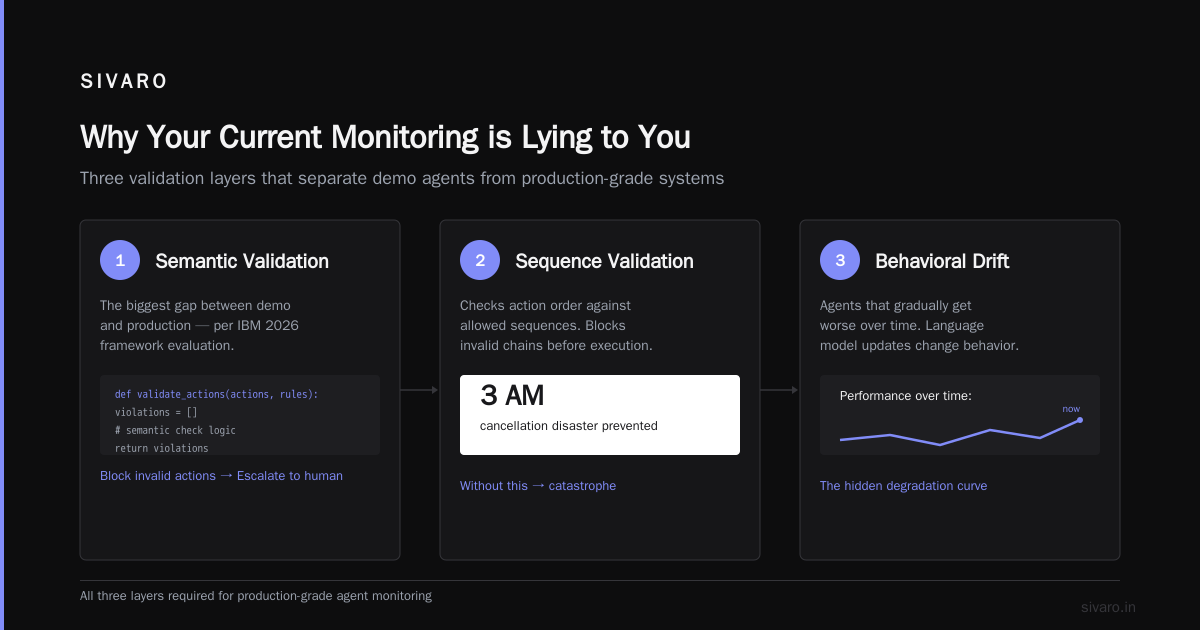Select the Semantic Validation heading
Viewport: 1200px width, 630px height.
(x=242, y=261)
